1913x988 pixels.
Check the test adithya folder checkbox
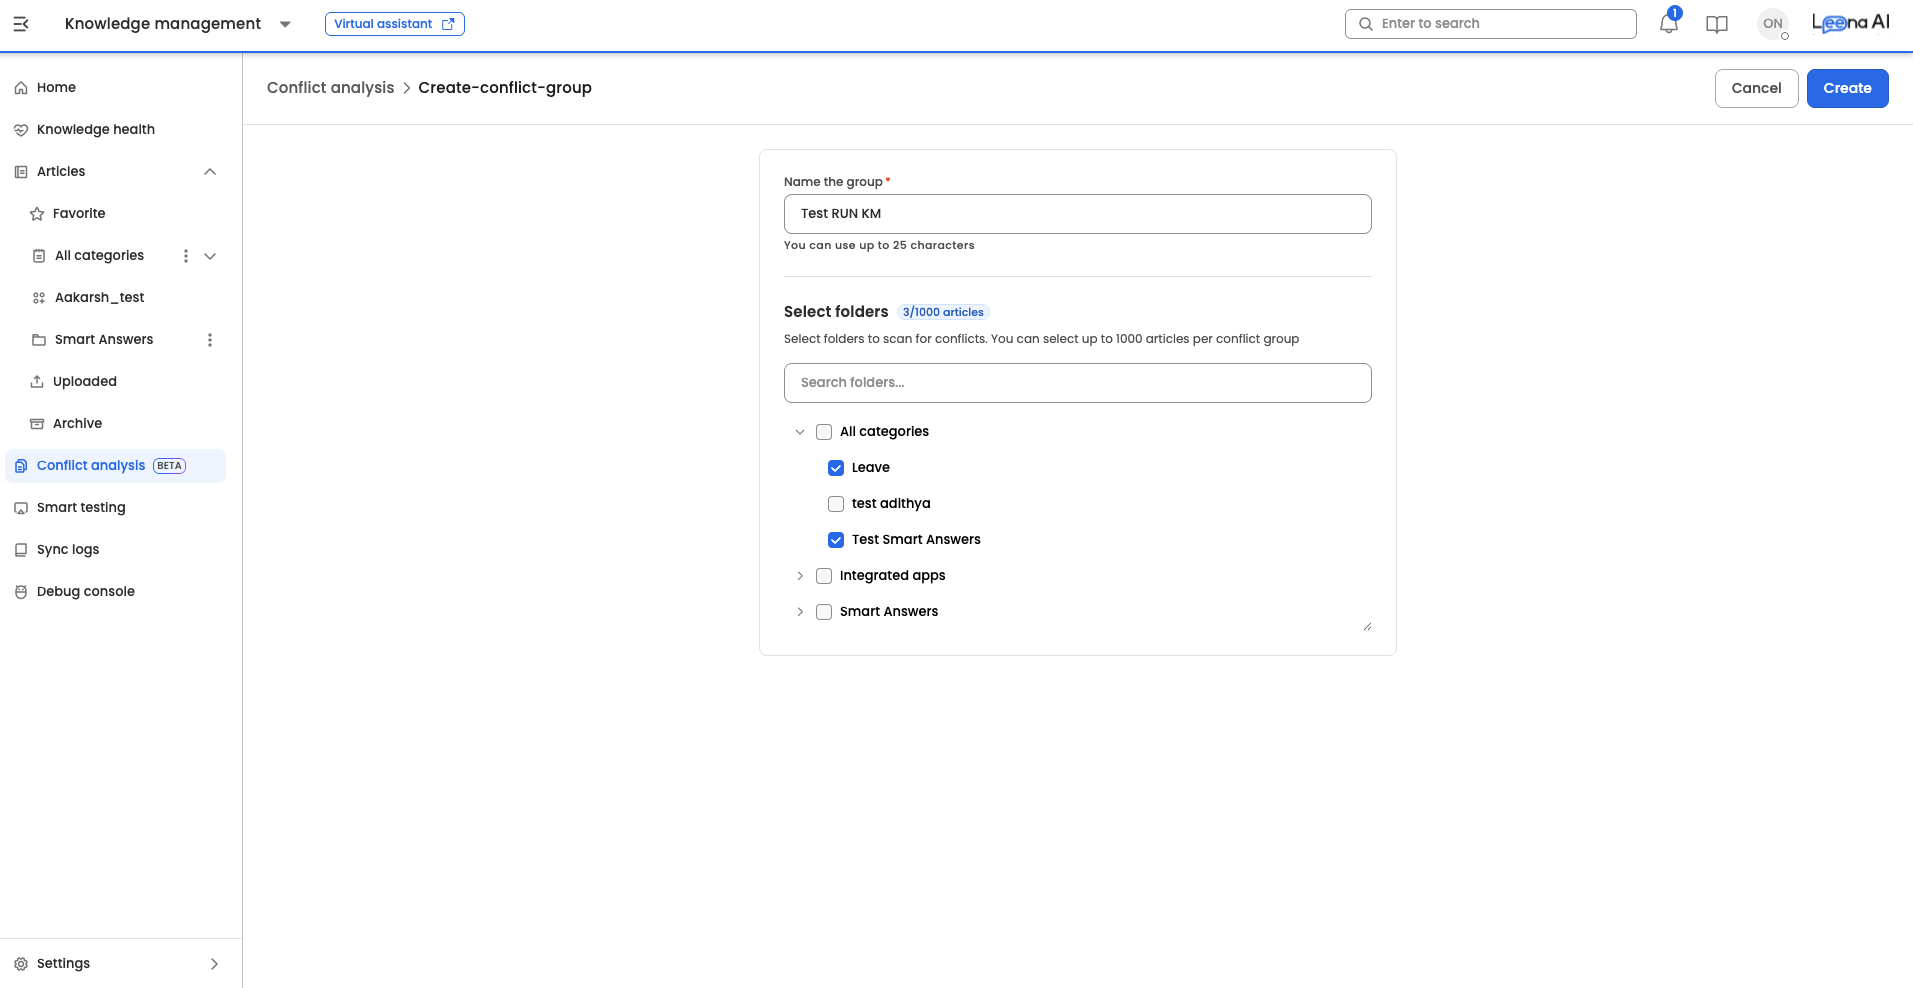836,504
